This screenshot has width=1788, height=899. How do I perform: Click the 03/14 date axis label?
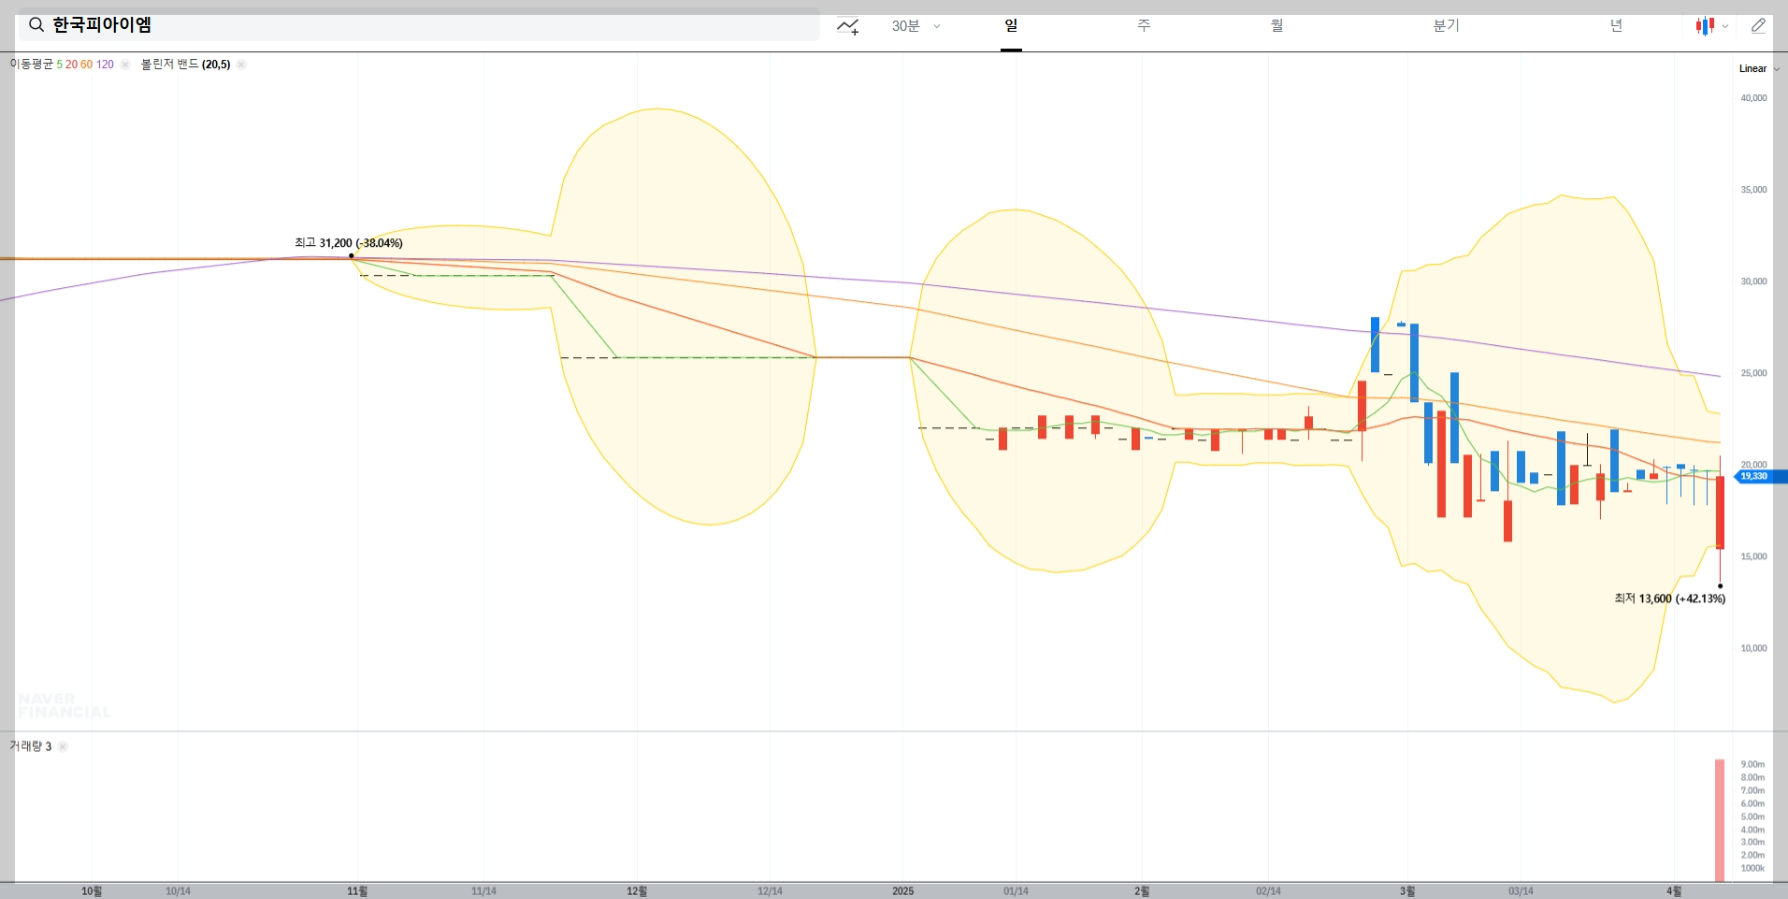coord(1521,891)
